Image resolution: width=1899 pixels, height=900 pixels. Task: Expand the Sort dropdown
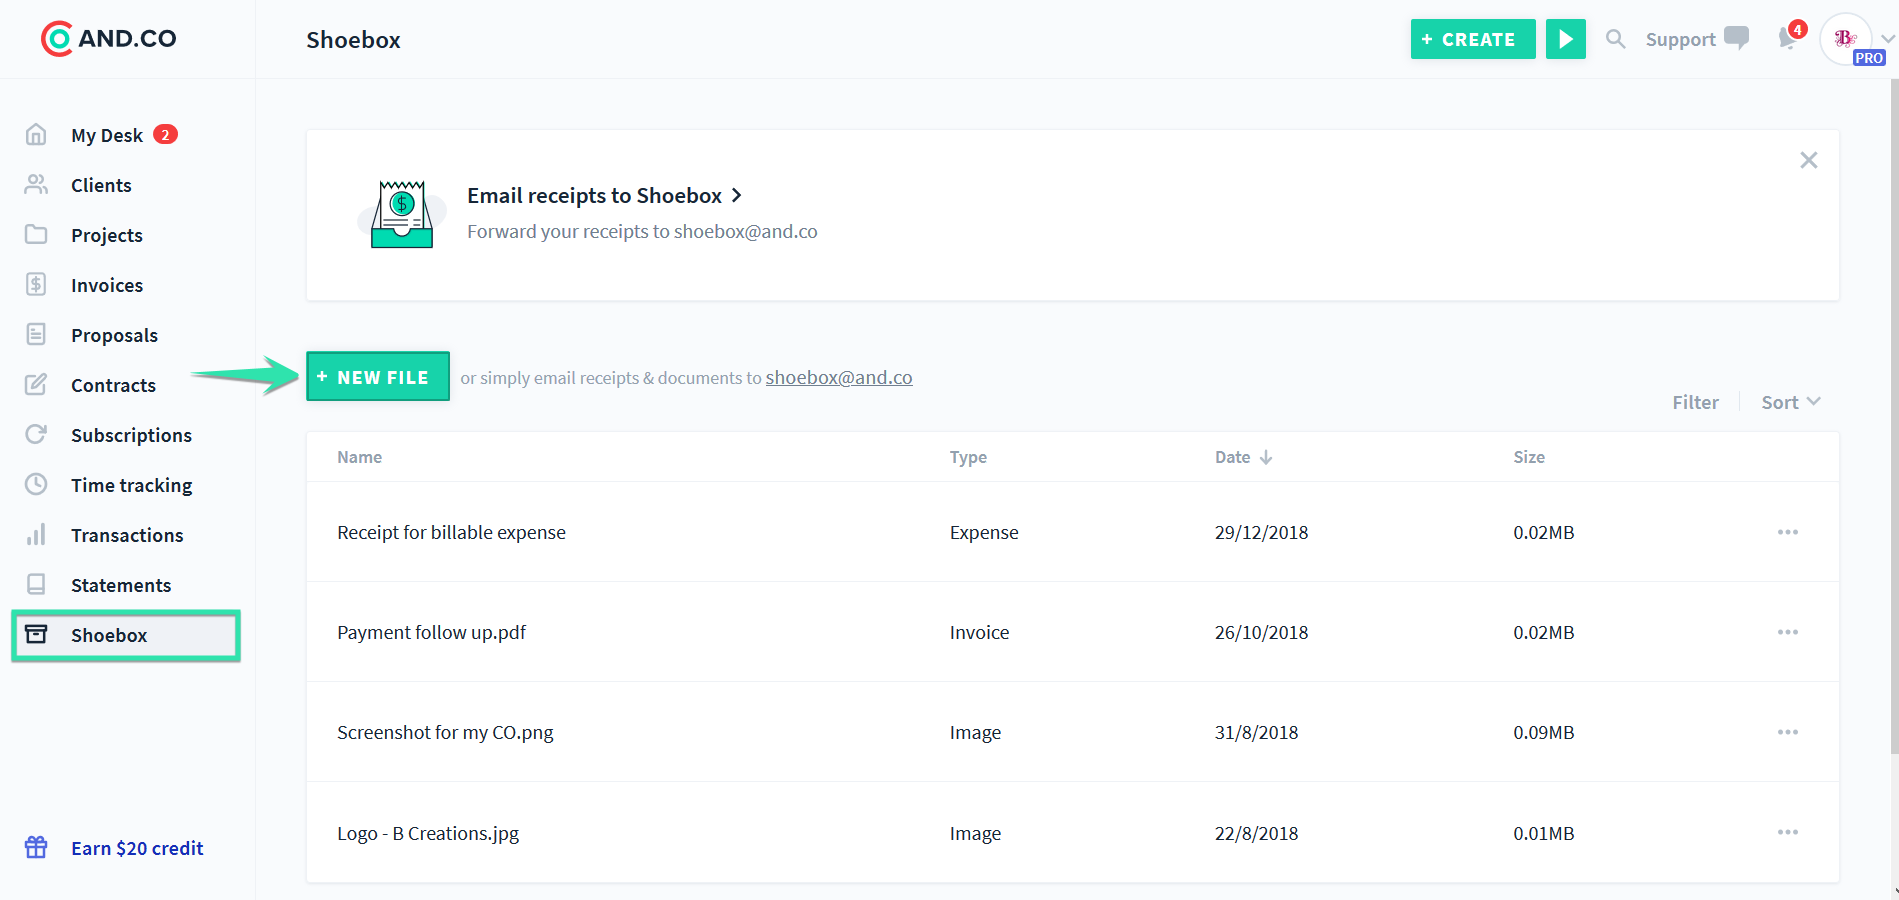pos(1790,402)
